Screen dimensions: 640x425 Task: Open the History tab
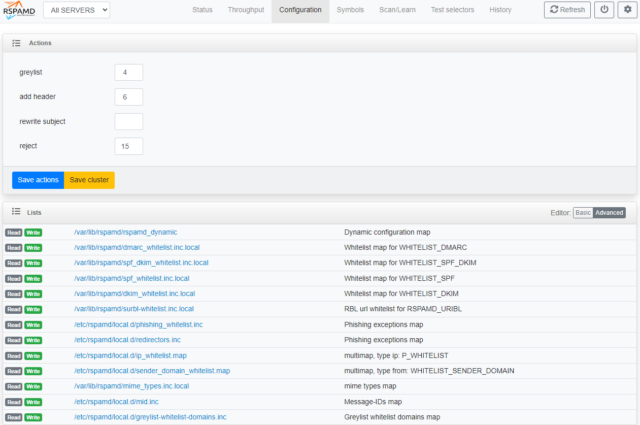click(x=500, y=10)
